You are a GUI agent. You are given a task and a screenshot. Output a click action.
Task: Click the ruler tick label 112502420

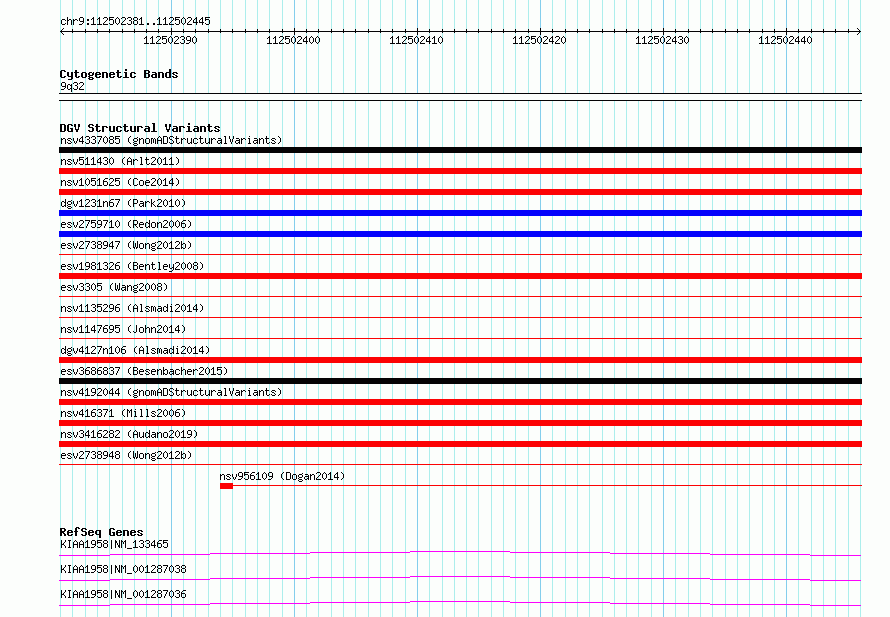pyautogui.click(x=539, y=40)
